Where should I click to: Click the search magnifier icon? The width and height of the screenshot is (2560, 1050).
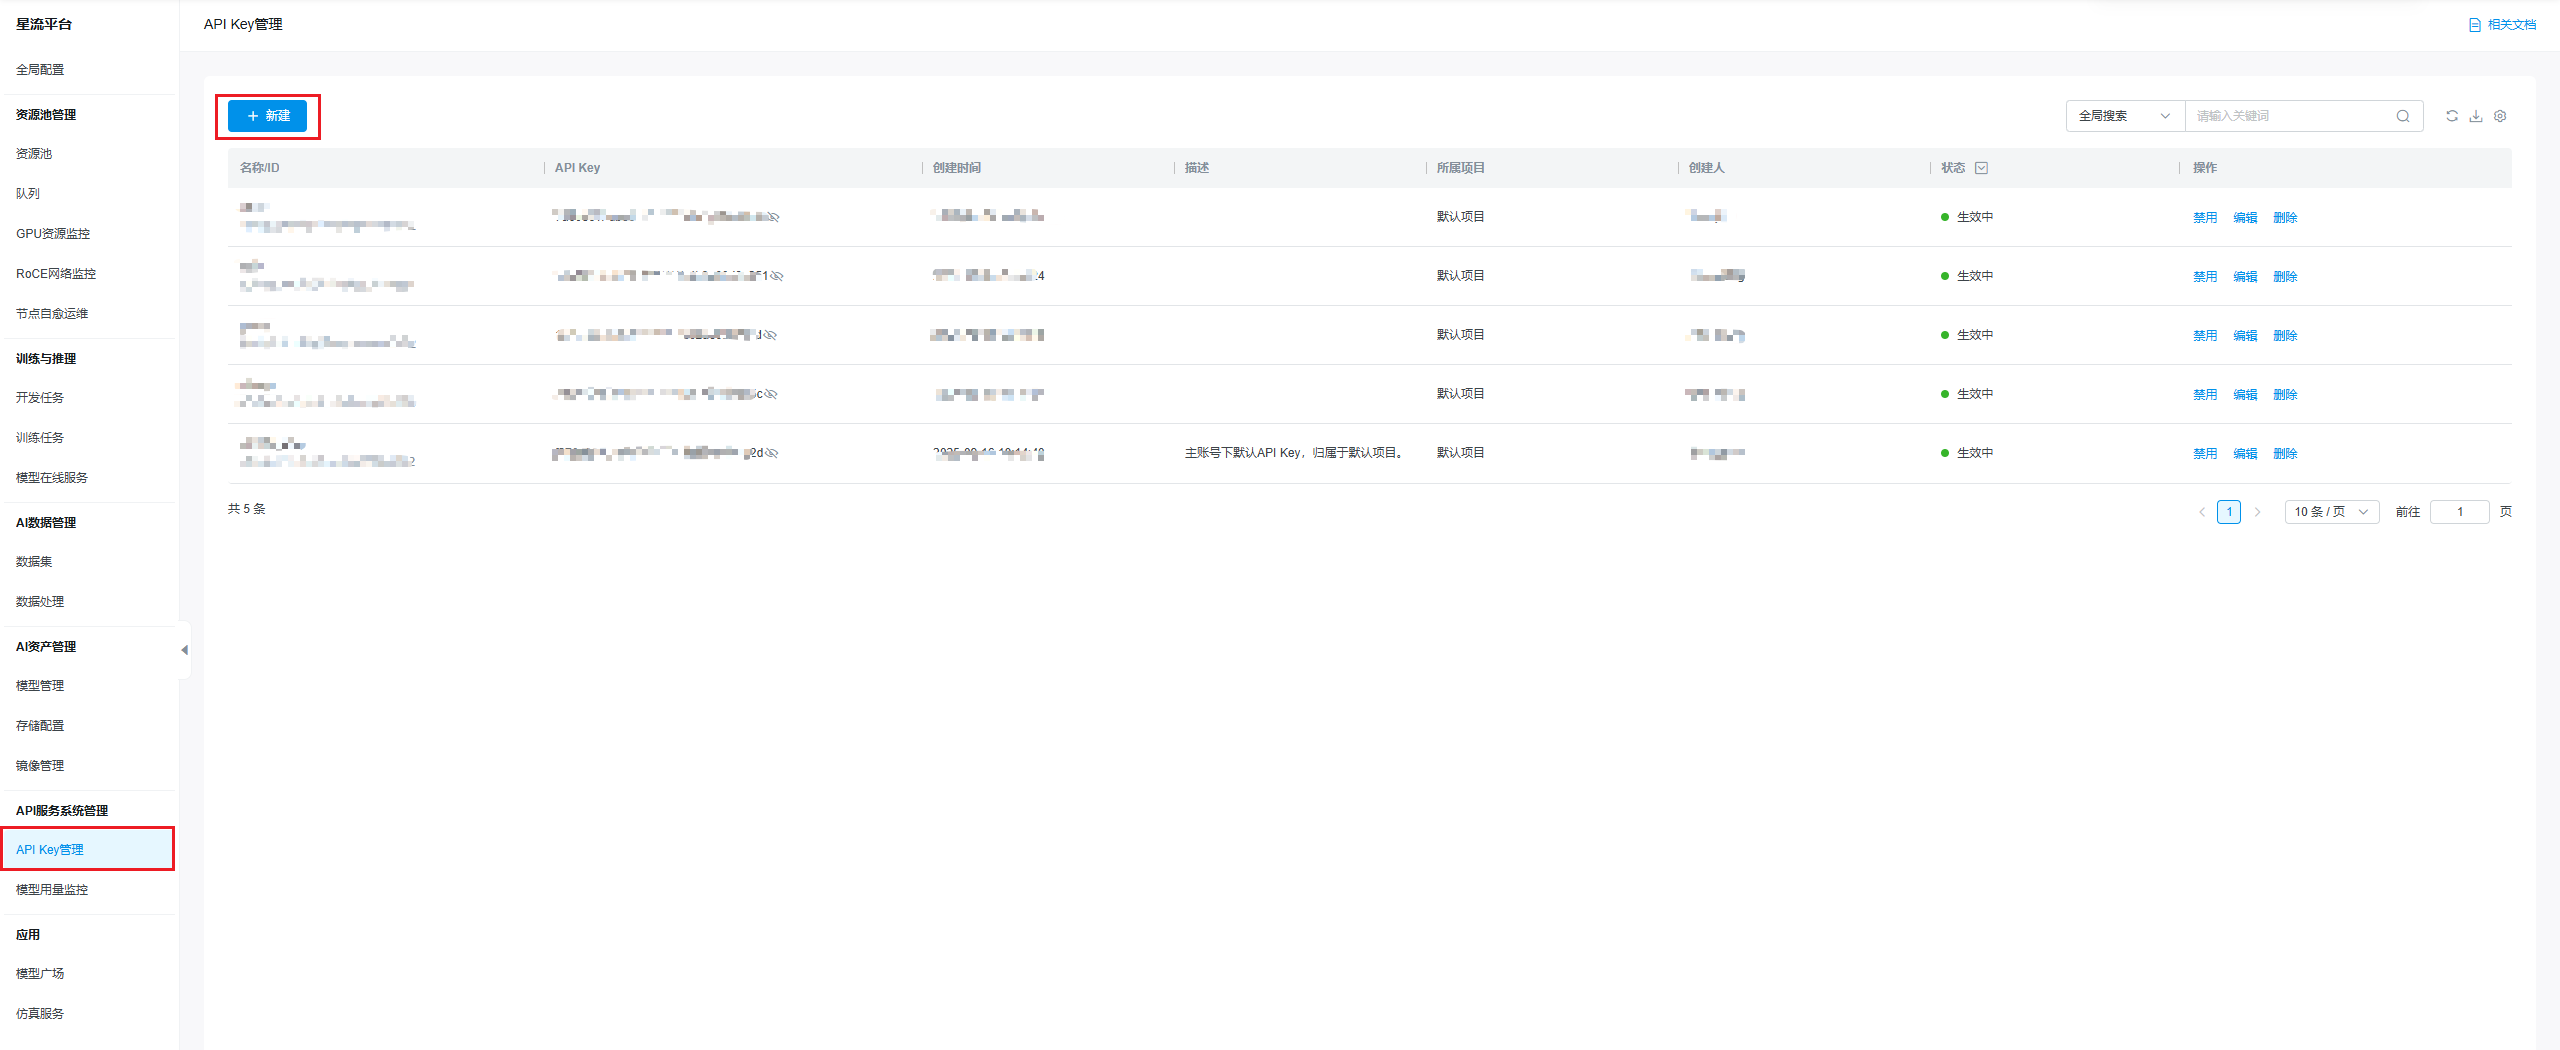(x=2403, y=116)
